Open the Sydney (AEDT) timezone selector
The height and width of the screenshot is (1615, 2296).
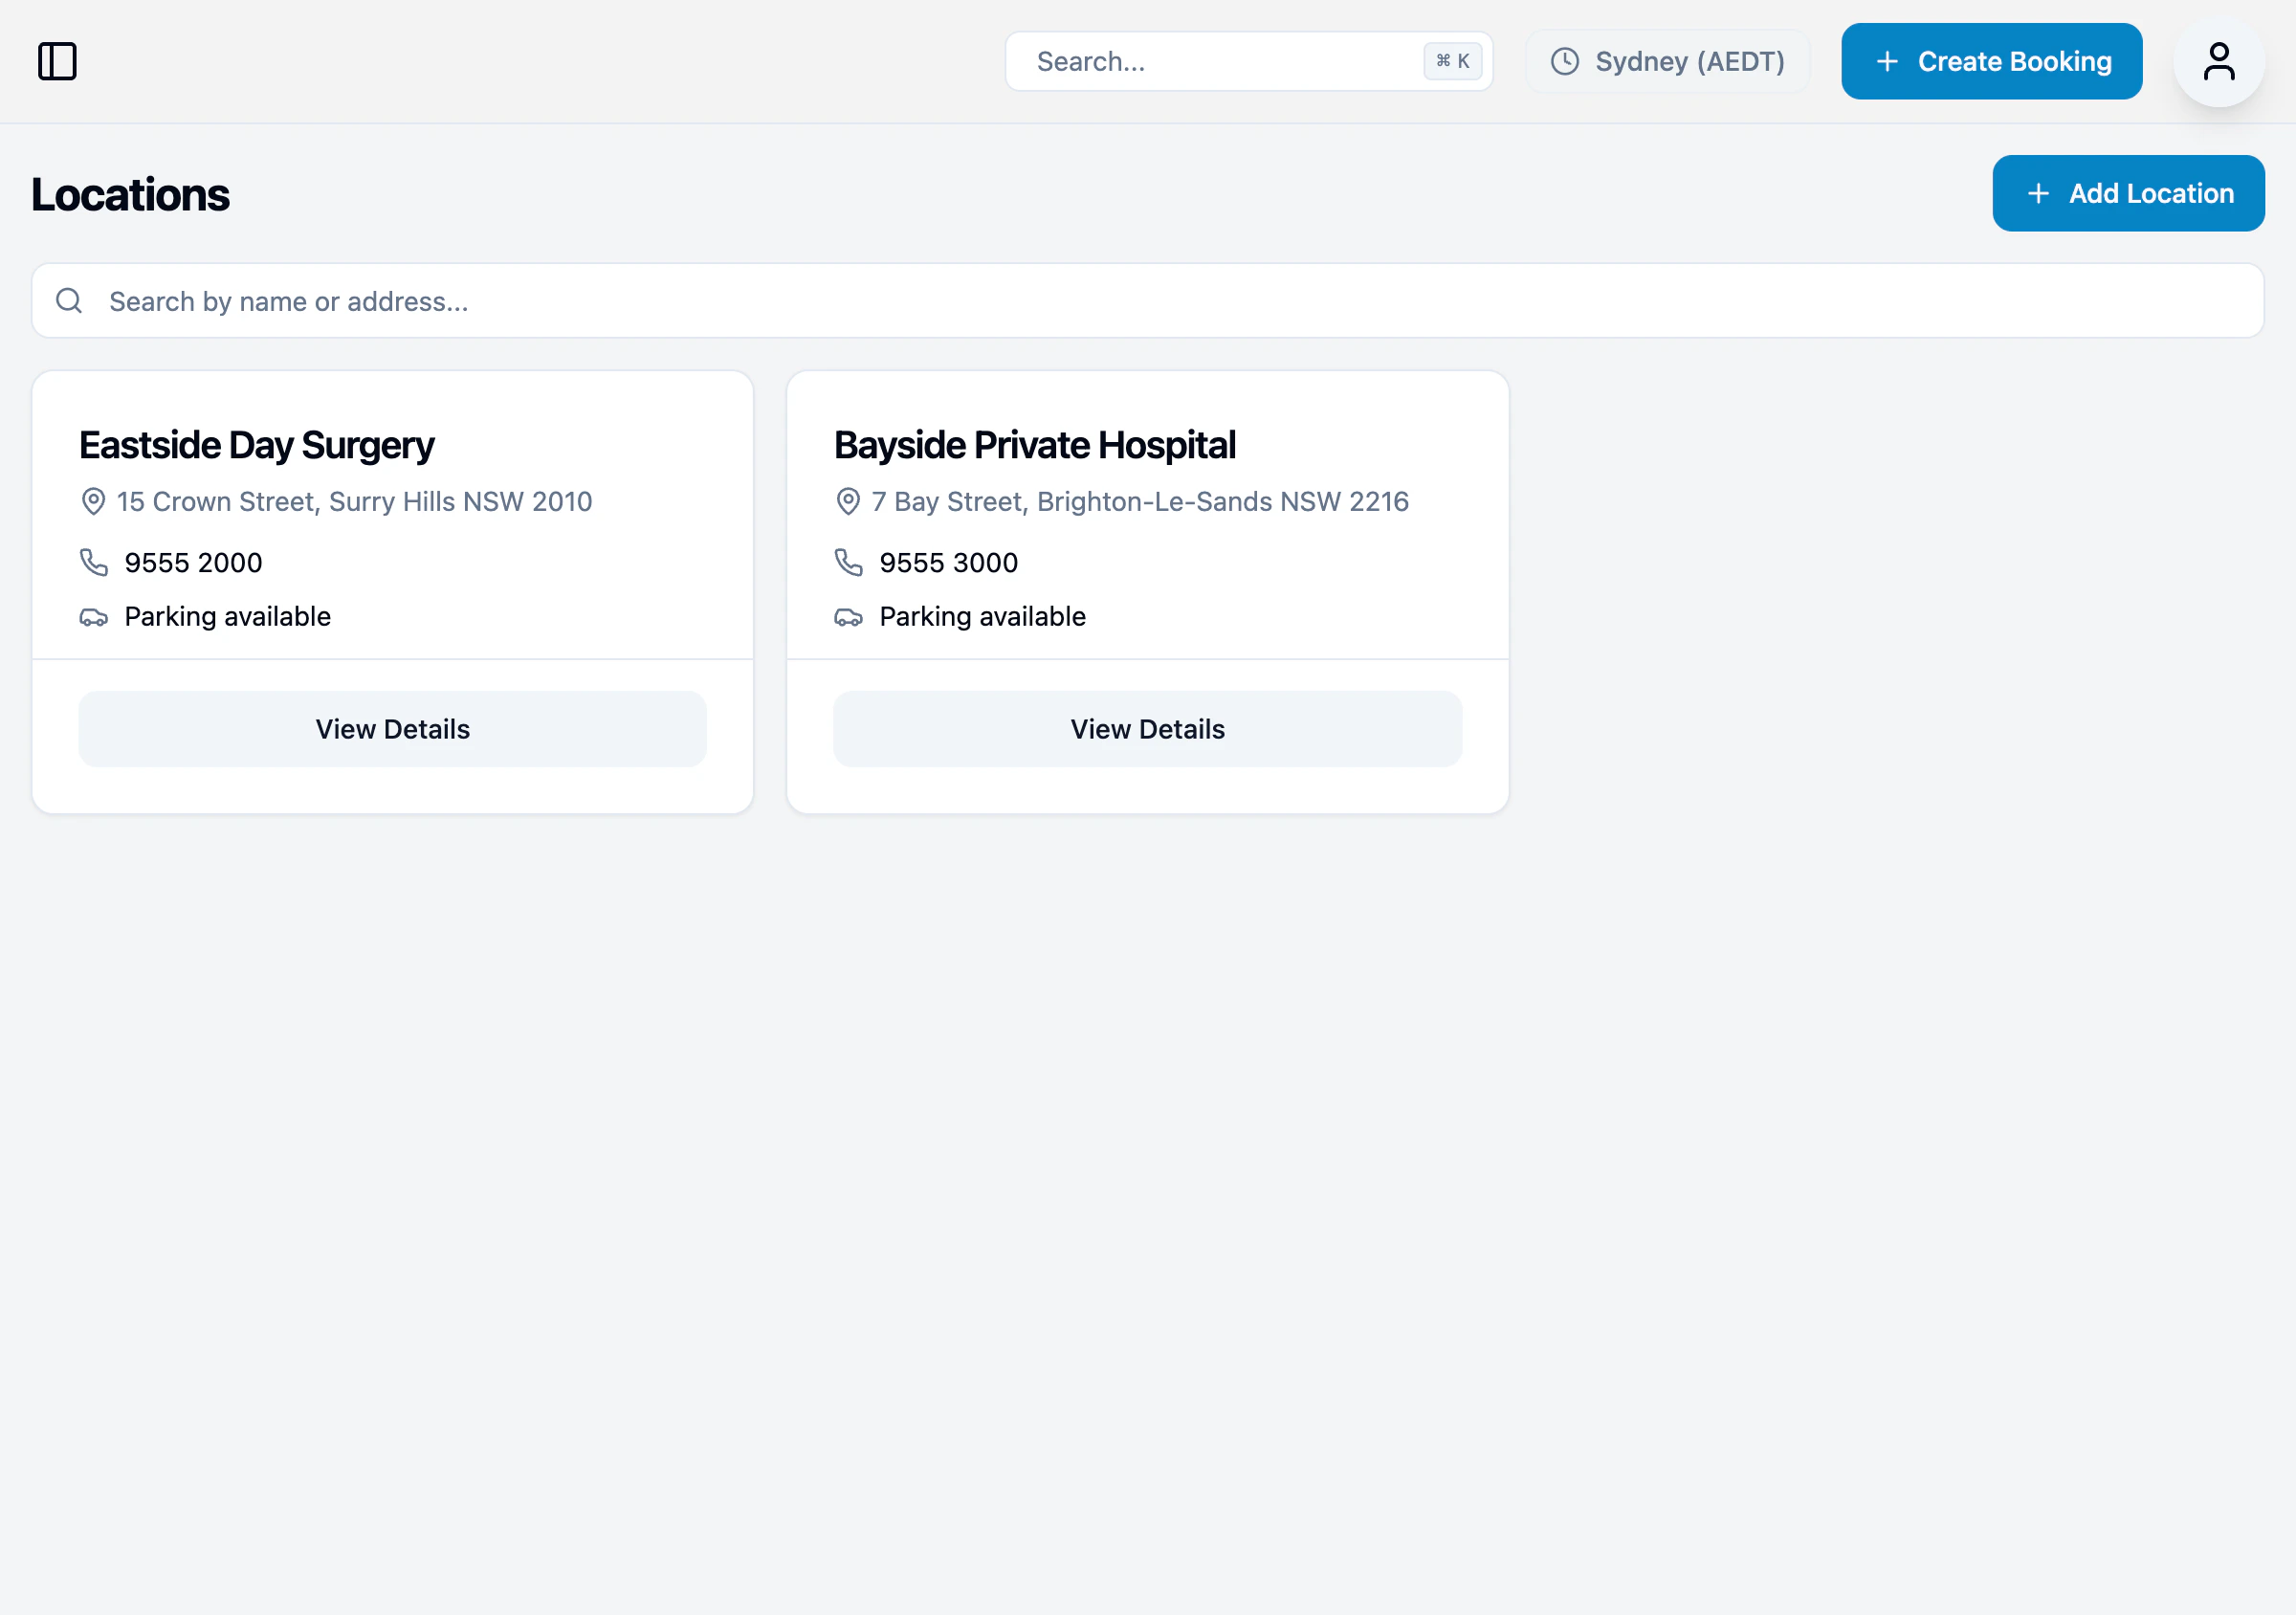[x=1667, y=61]
